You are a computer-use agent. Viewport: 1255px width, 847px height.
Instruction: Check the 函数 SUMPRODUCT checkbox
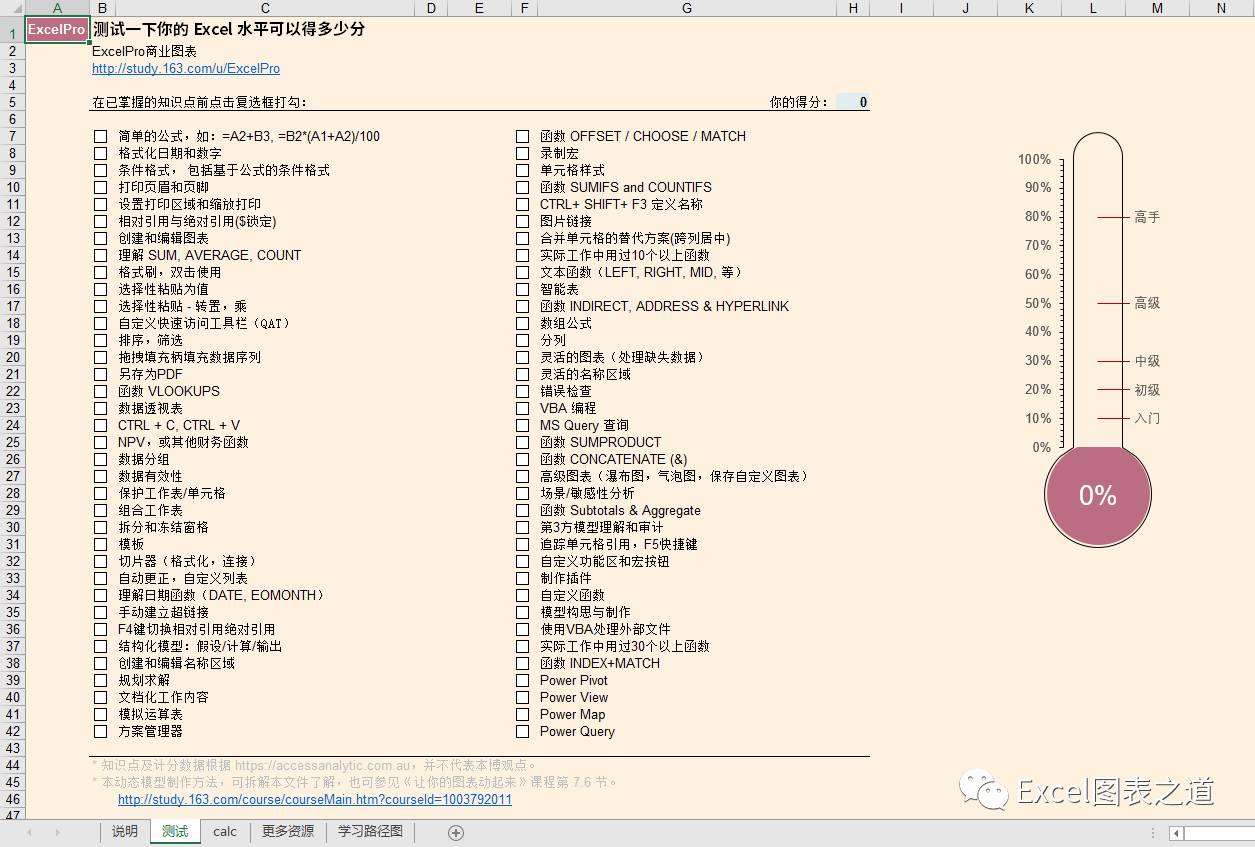522,442
